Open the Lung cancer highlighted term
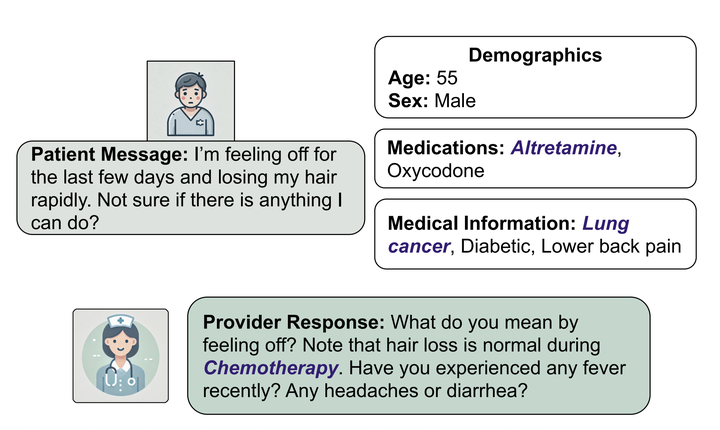The width and height of the screenshot is (720, 430). [x=508, y=235]
